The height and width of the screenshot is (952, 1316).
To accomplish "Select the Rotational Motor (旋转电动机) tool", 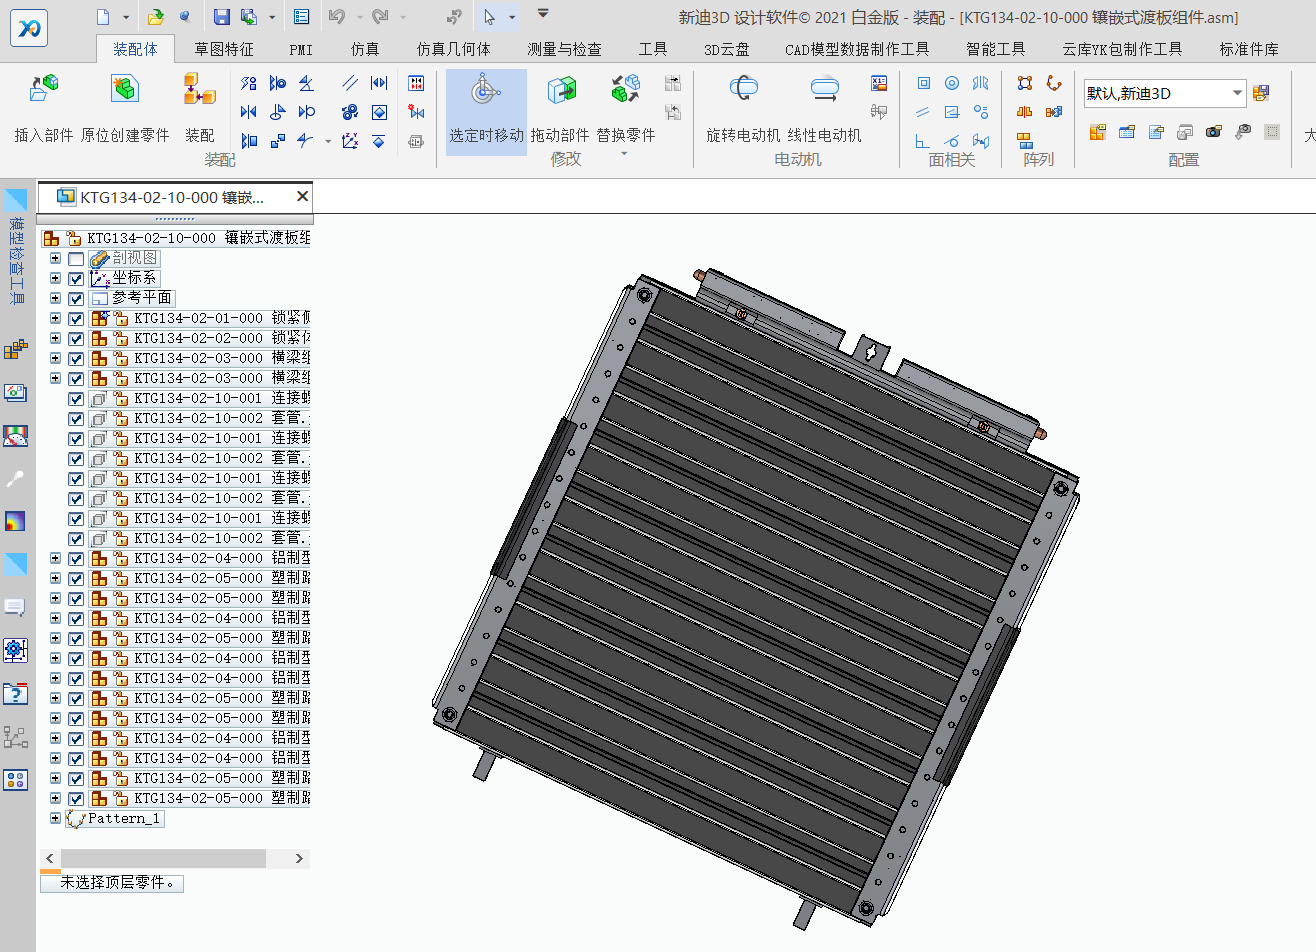I will coord(743,90).
